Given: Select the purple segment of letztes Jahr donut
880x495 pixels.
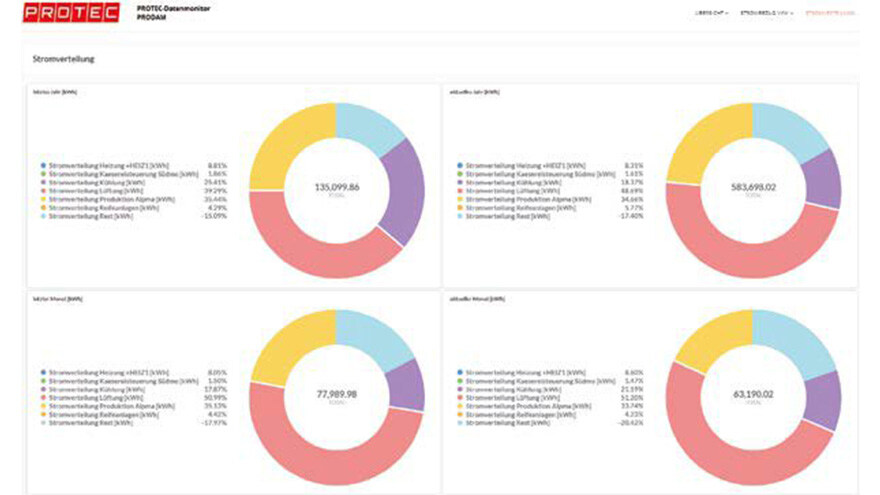Looking at the screenshot, I should tap(406, 191).
